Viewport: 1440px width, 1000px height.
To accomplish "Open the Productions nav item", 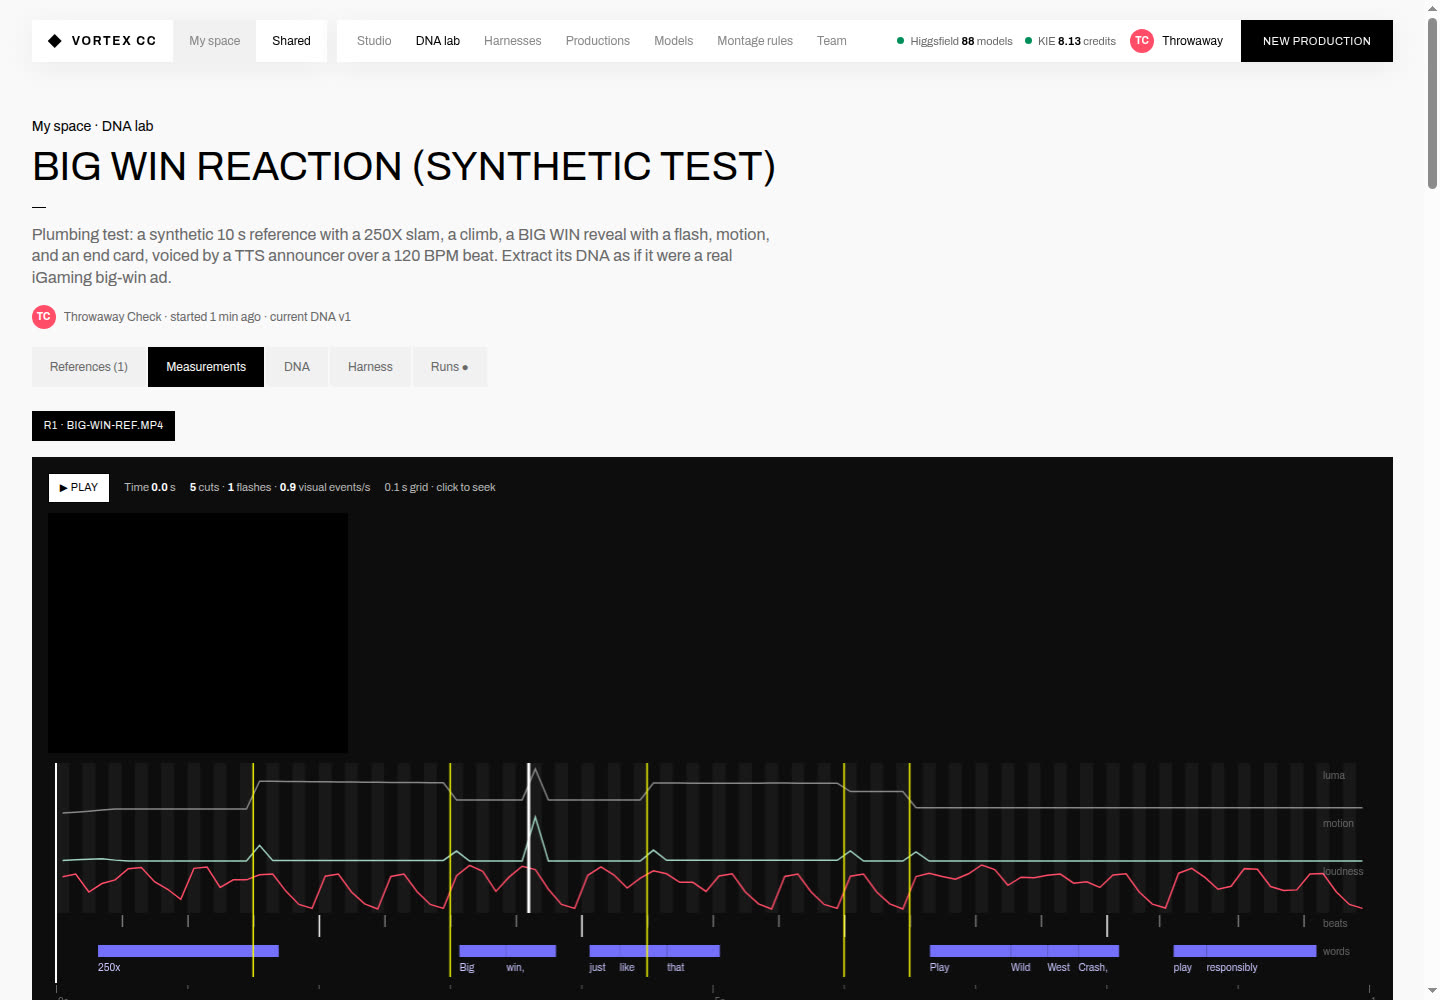I will point(598,41).
